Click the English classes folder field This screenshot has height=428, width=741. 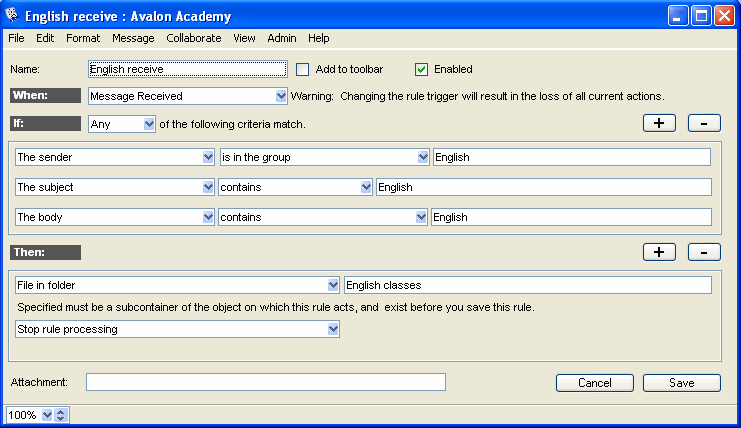pyautogui.click(x=527, y=285)
